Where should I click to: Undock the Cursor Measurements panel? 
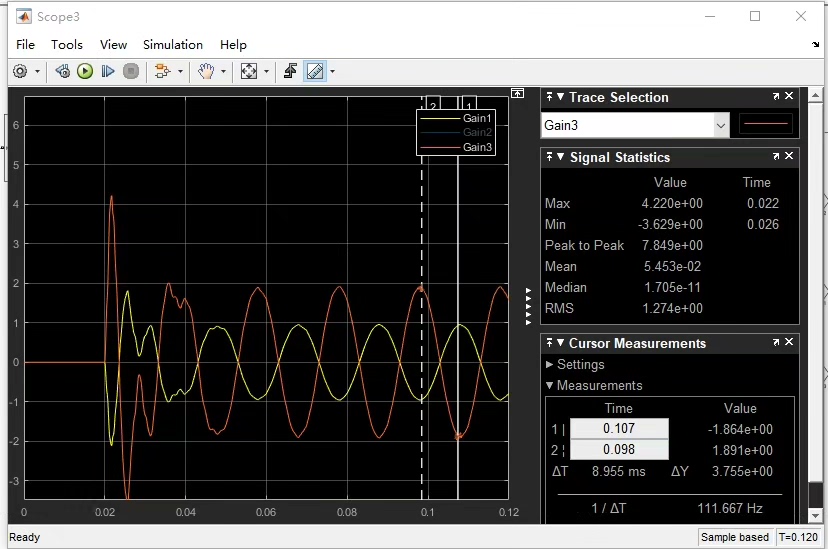click(x=776, y=343)
